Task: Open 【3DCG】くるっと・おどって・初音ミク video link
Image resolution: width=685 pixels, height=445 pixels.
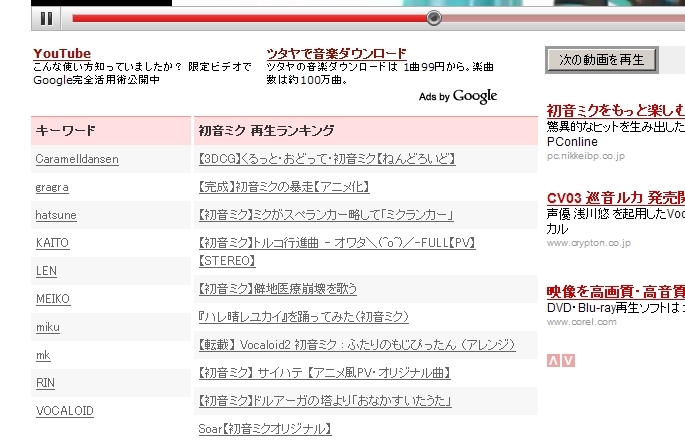Action: coord(327,159)
